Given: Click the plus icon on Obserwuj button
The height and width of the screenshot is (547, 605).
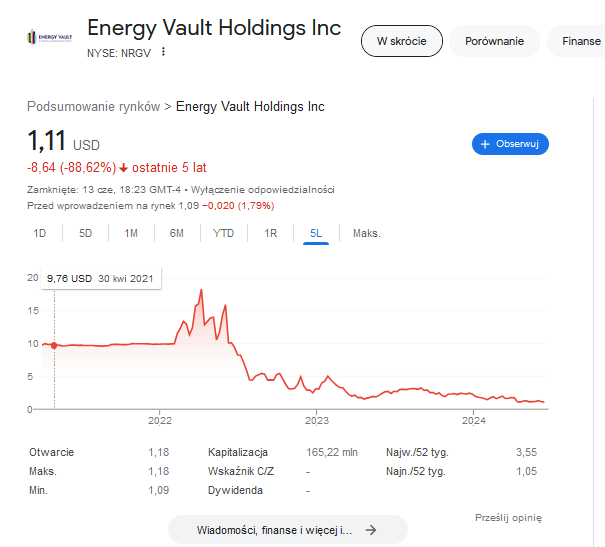Looking at the screenshot, I should pyautogui.click(x=485, y=144).
